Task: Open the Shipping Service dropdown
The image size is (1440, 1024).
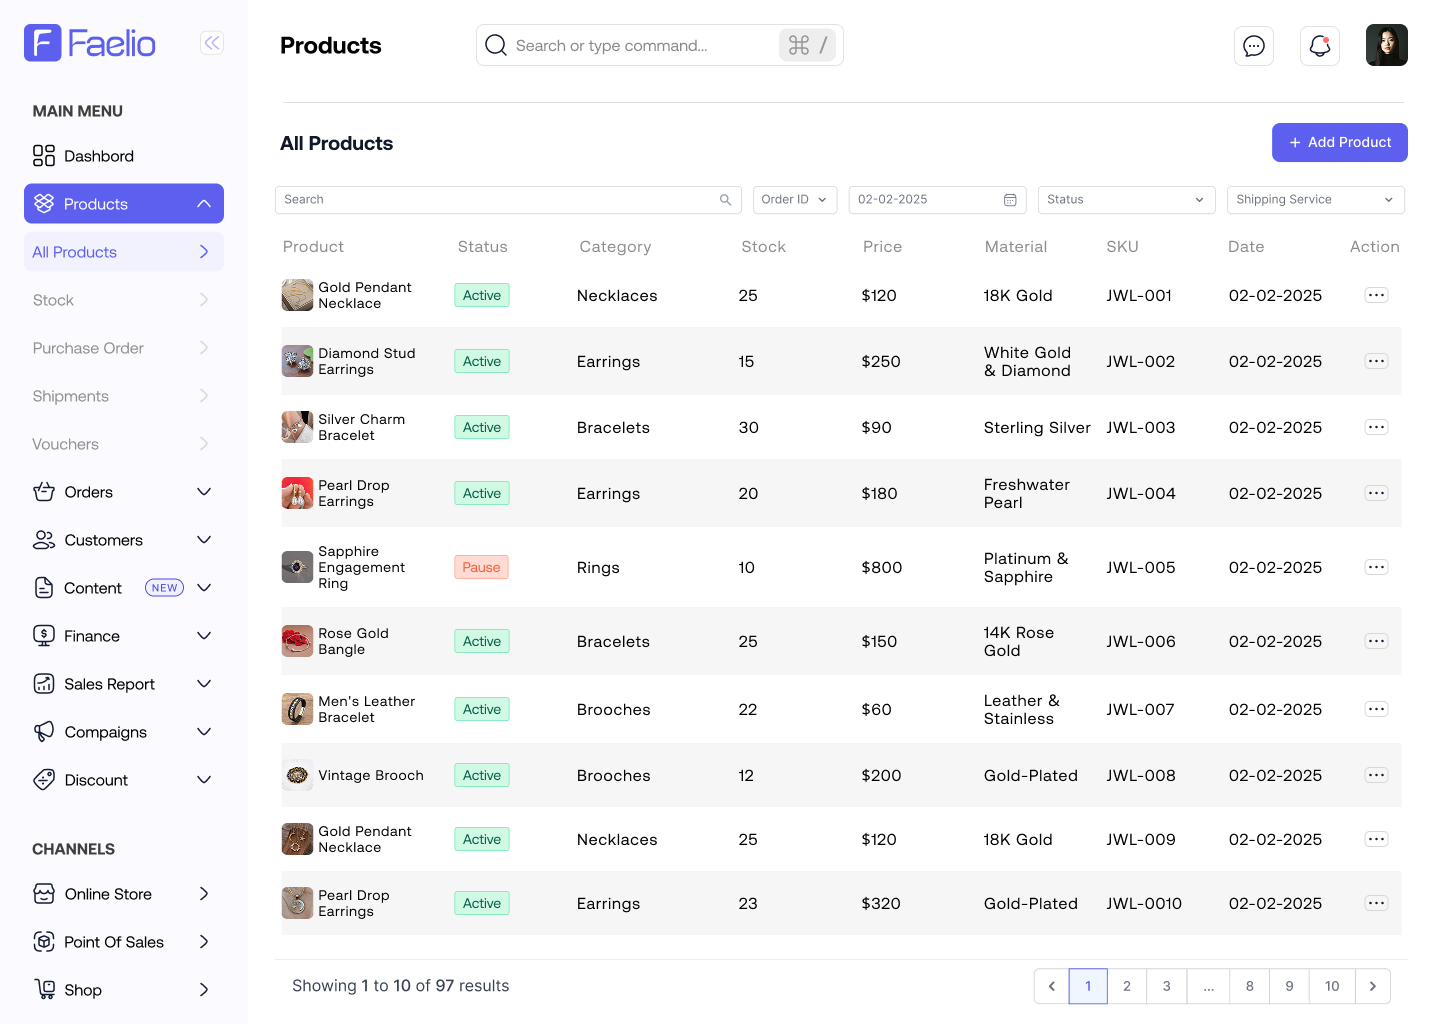Action: click(1314, 200)
